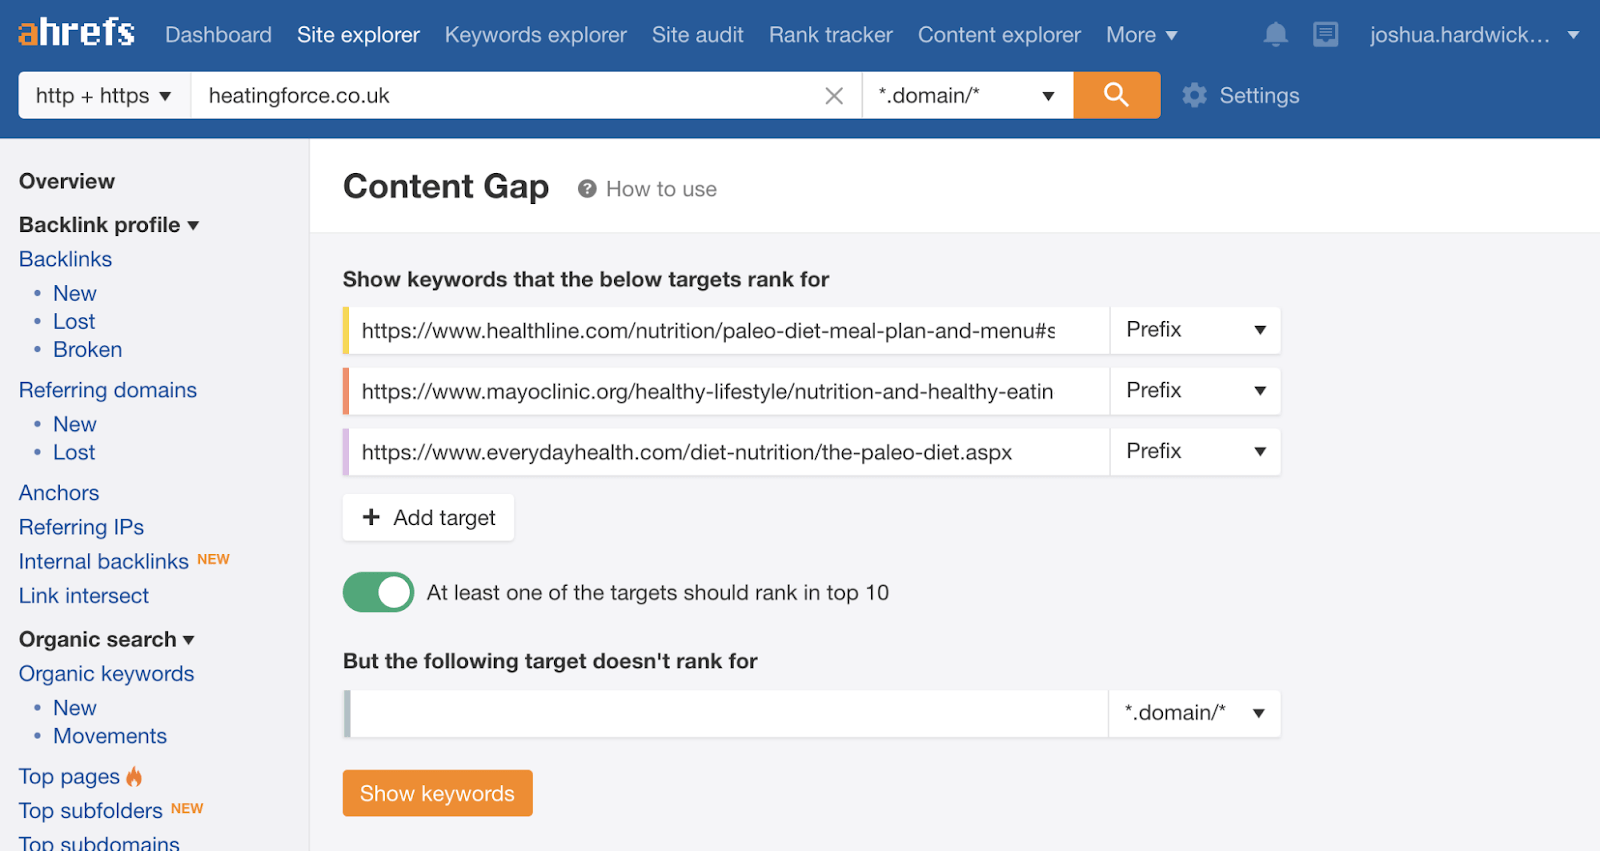Image resolution: width=1600 pixels, height=851 pixels.
Task: Clear the heatingforce.co.uk search field
Action: click(834, 96)
